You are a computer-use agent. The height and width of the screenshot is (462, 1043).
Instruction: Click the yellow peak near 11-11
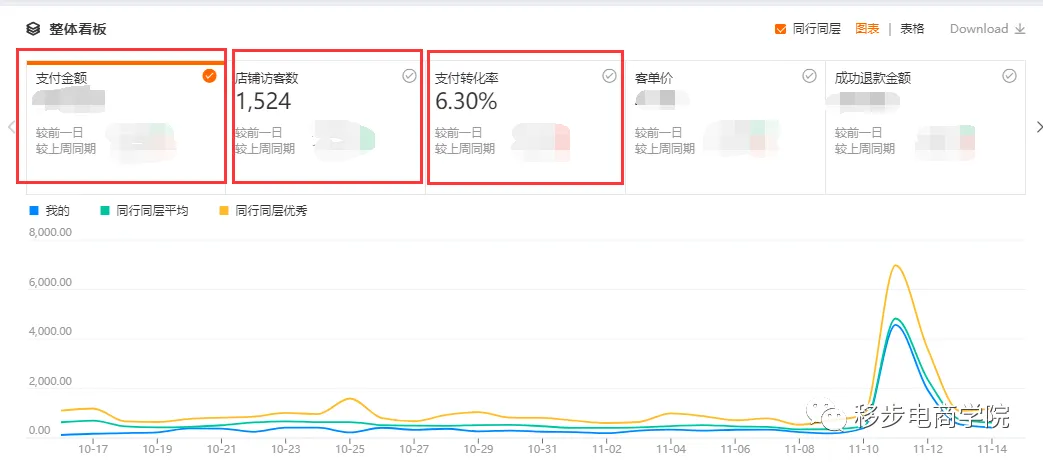(x=896, y=265)
